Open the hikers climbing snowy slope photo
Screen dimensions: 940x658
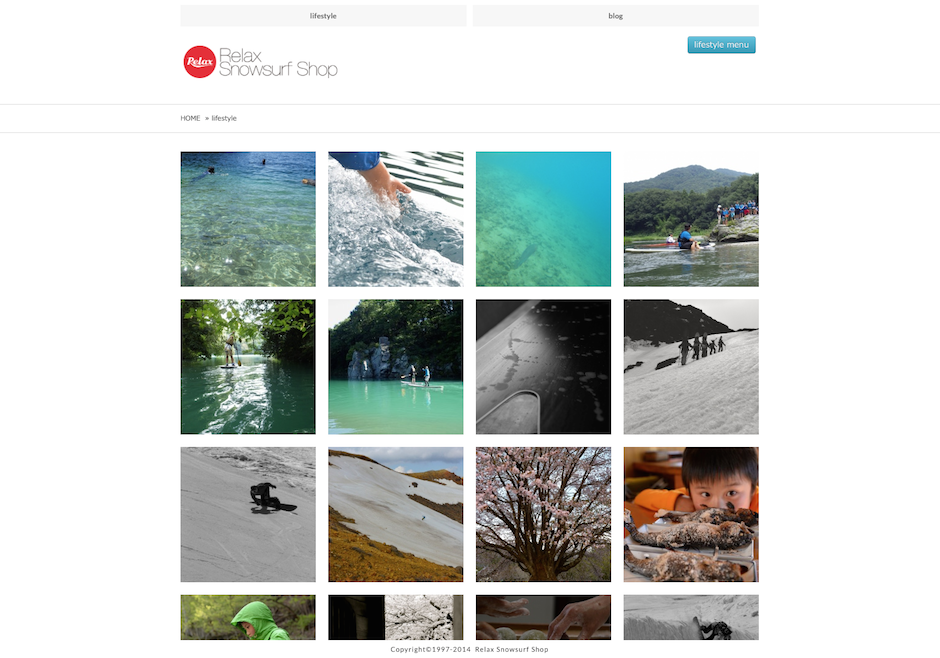pos(691,367)
